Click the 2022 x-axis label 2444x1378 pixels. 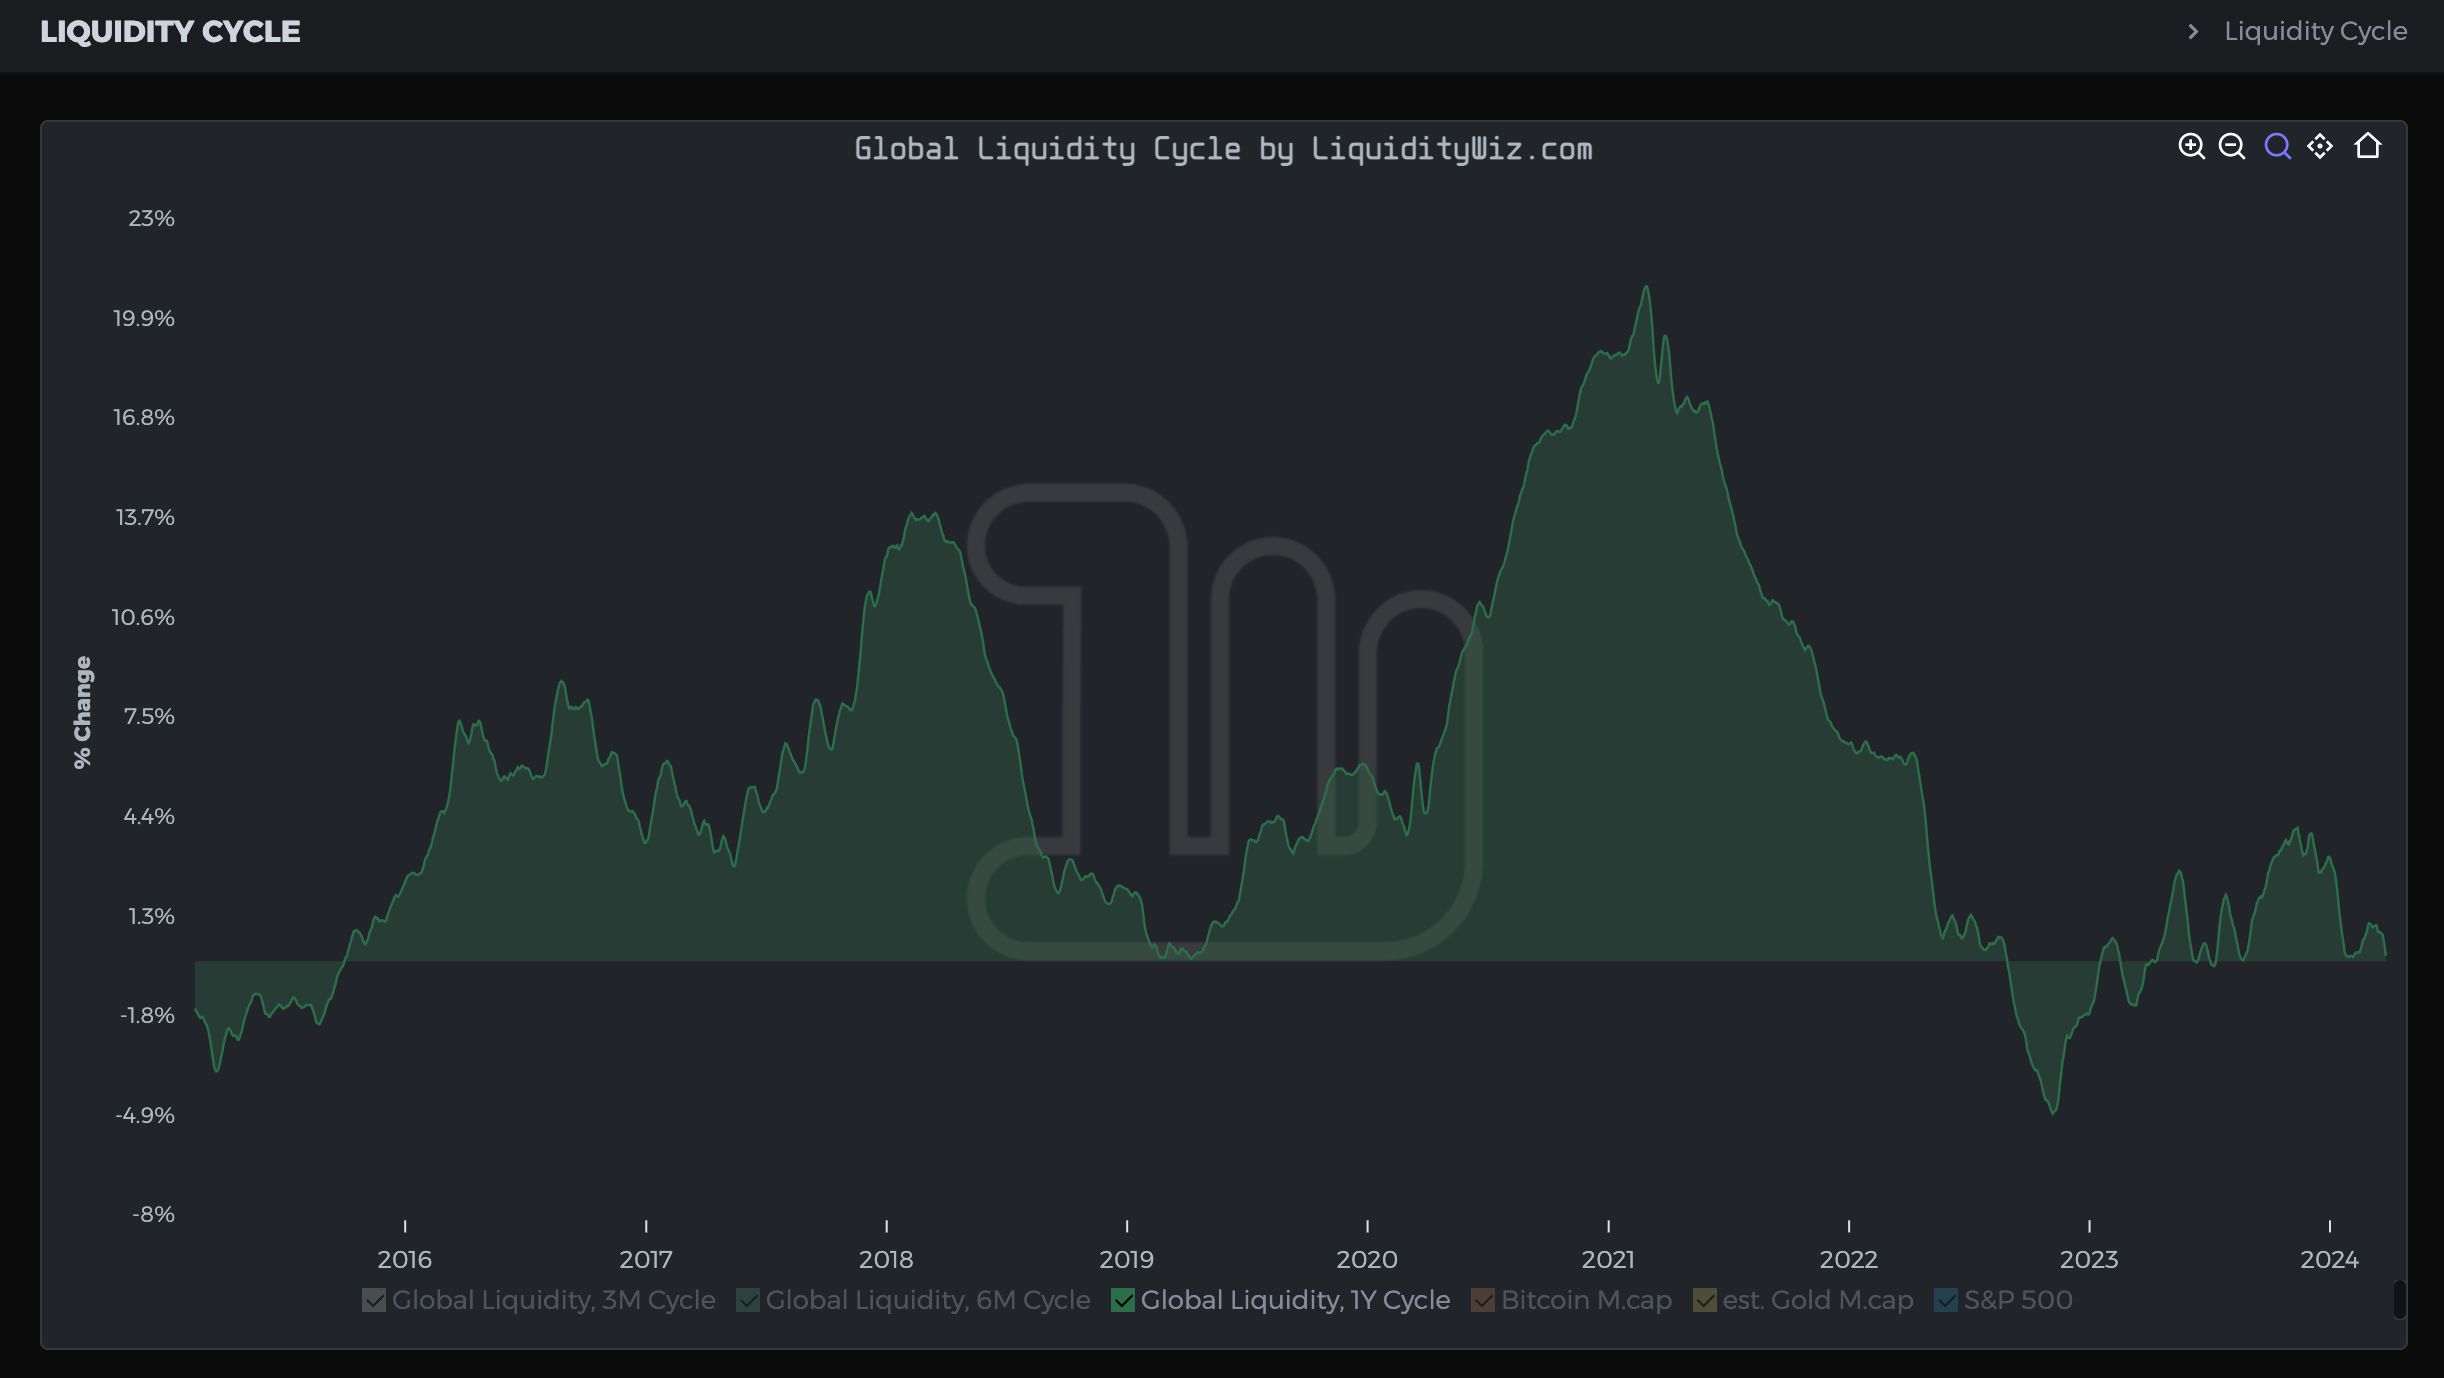coord(1849,1259)
